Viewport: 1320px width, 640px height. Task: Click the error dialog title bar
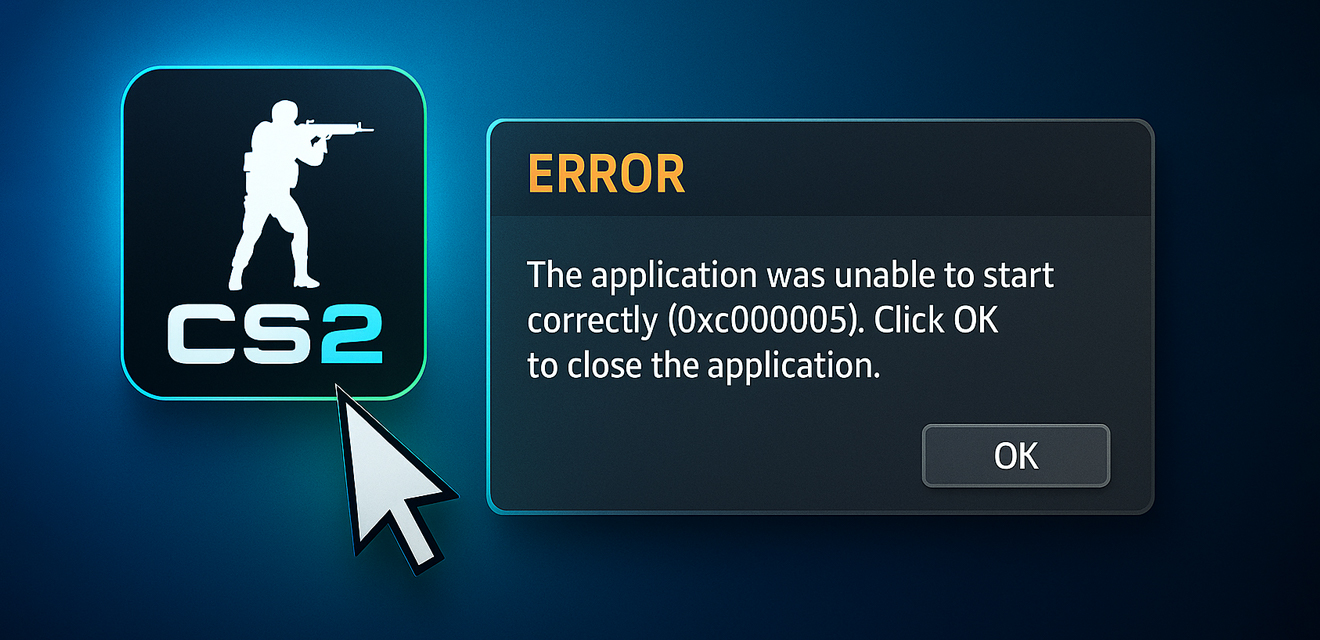pos(820,170)
